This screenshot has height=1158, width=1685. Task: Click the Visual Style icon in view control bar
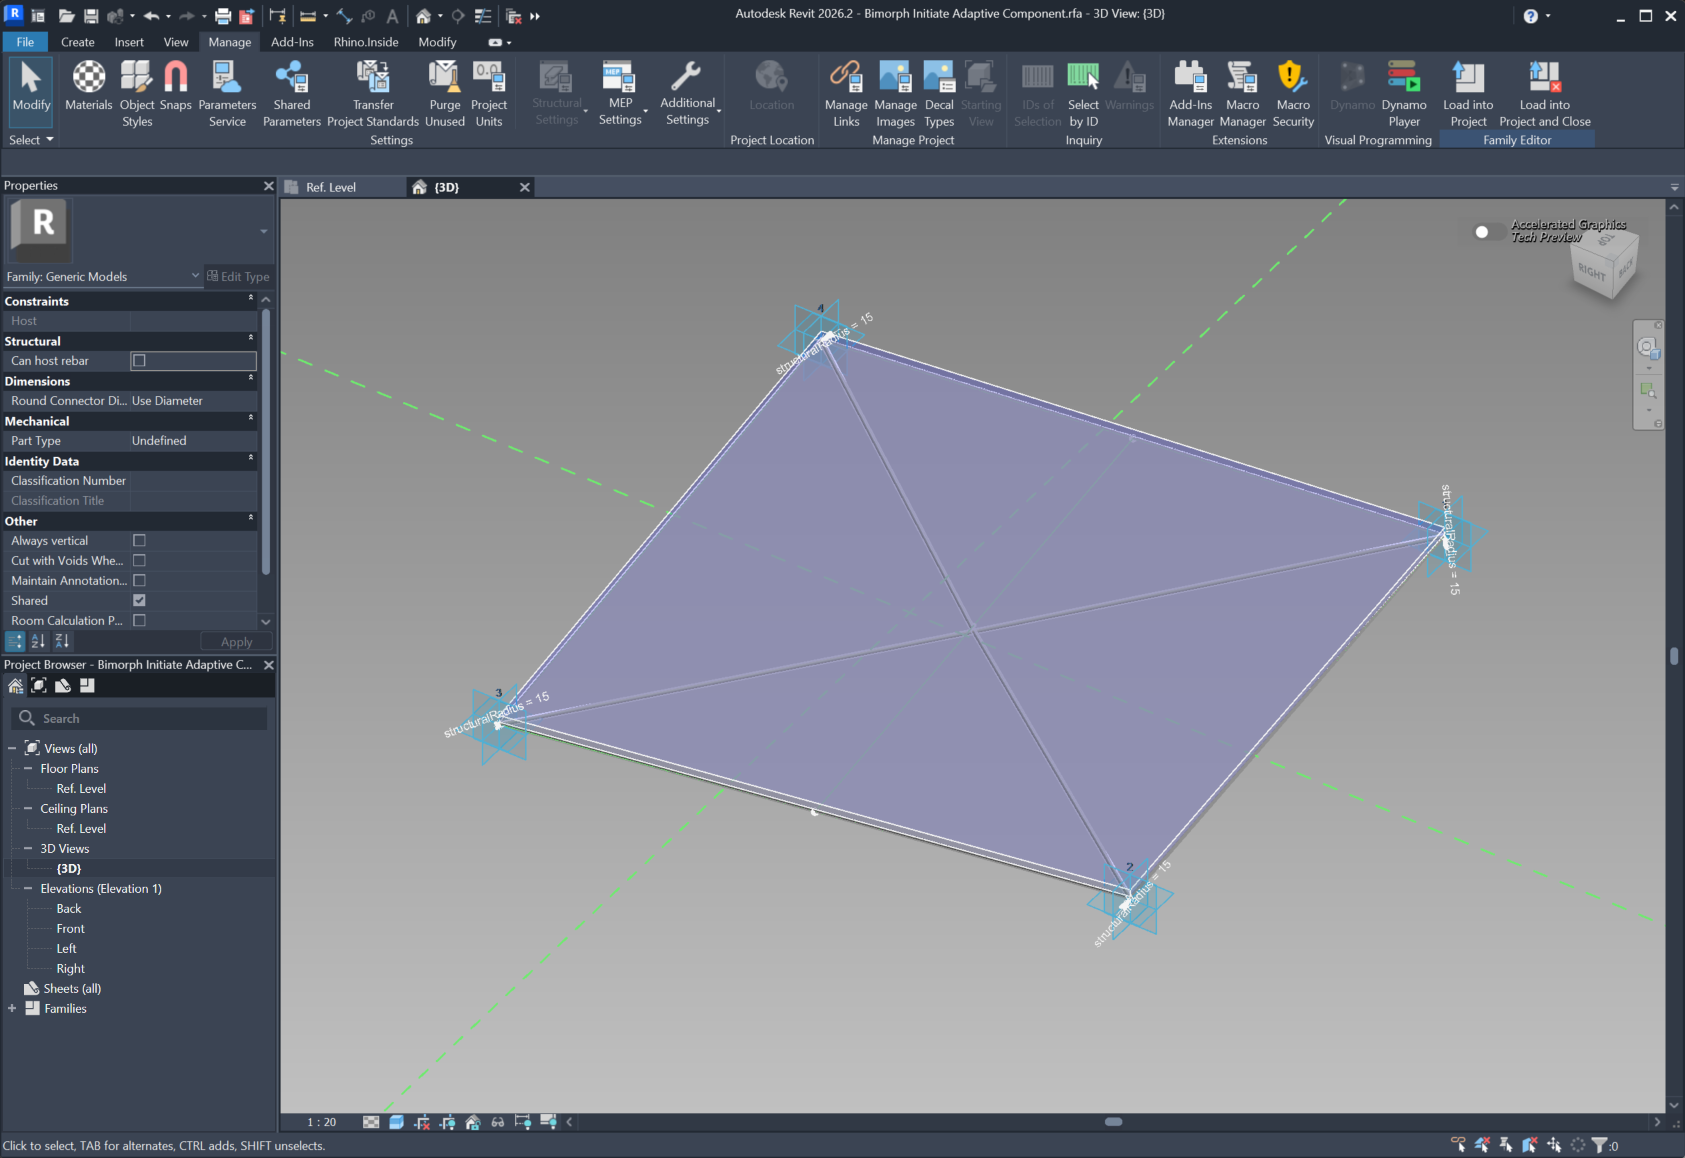(x=396, y=1122)
